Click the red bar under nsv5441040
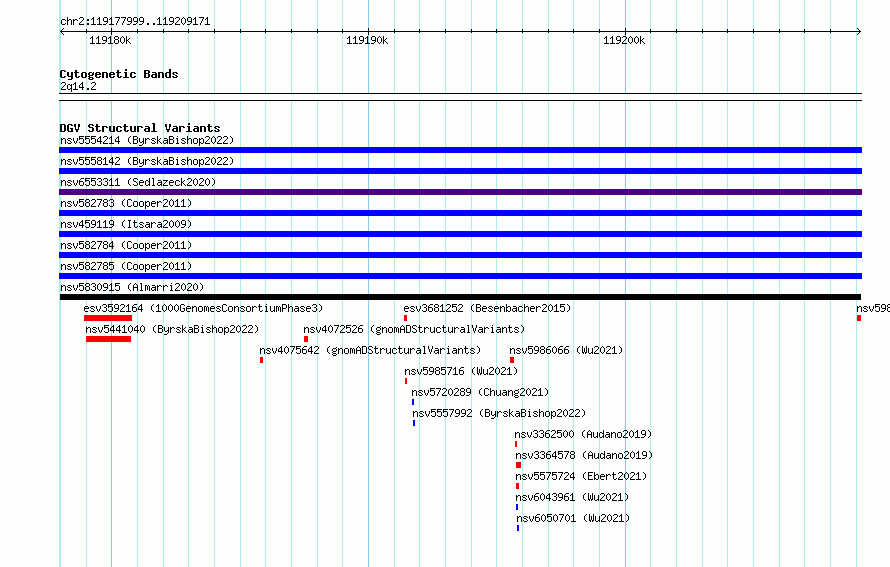This screenshot has width=890, height=567. coord(108,339)
